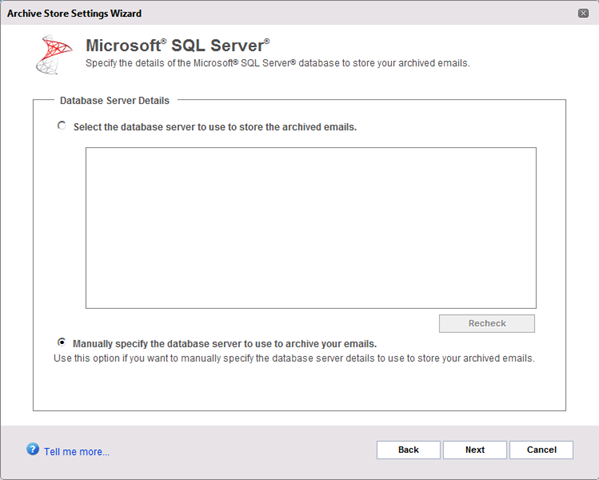The height and width of the screenshot is (480, 599).
Task: Click the 'Manually specify the database server' label text
Action: coord(225,344)
